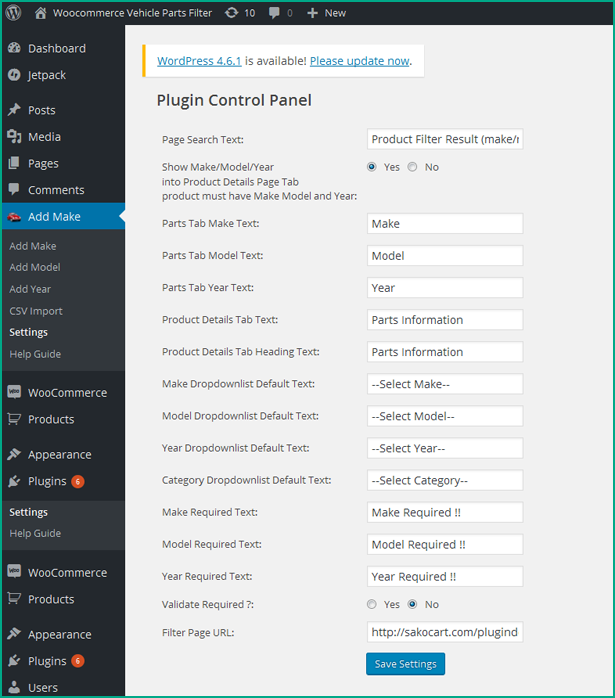The width and height of the screenshot is (615, 698).
Task: Select No for Show Make/Model/Year
Action: [413, 167]
